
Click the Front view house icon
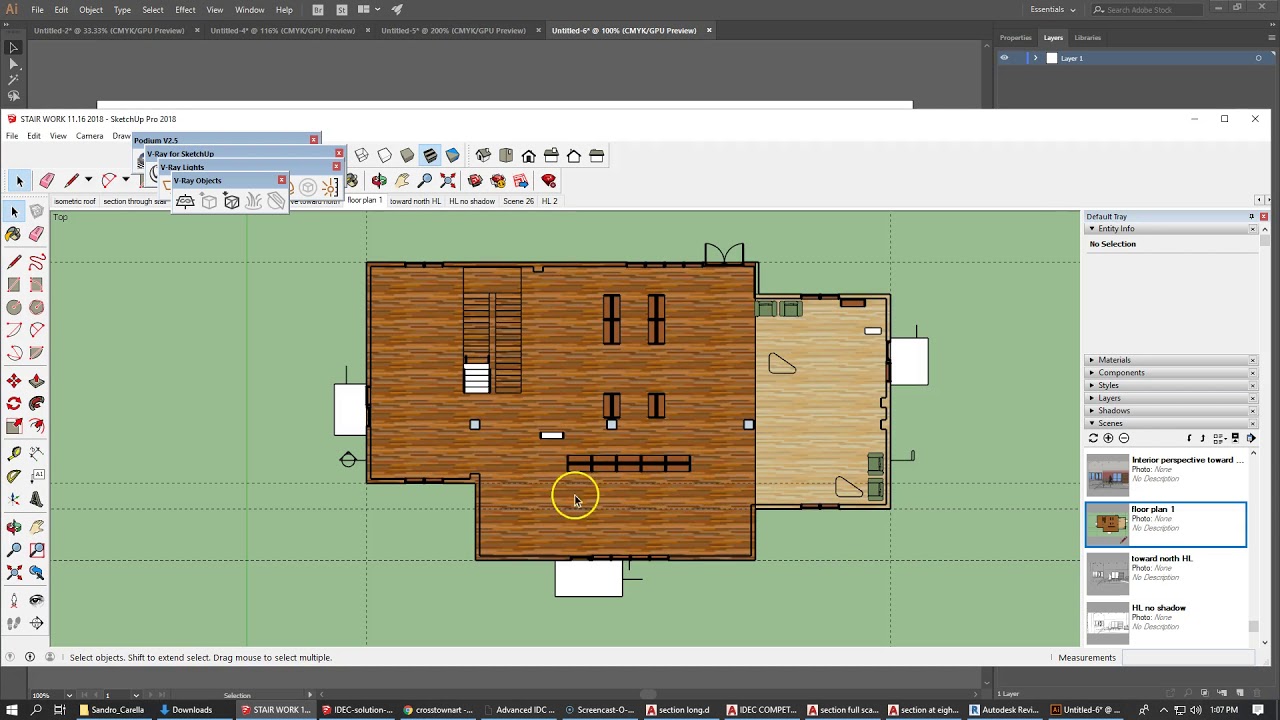click(x=529, y=155)
